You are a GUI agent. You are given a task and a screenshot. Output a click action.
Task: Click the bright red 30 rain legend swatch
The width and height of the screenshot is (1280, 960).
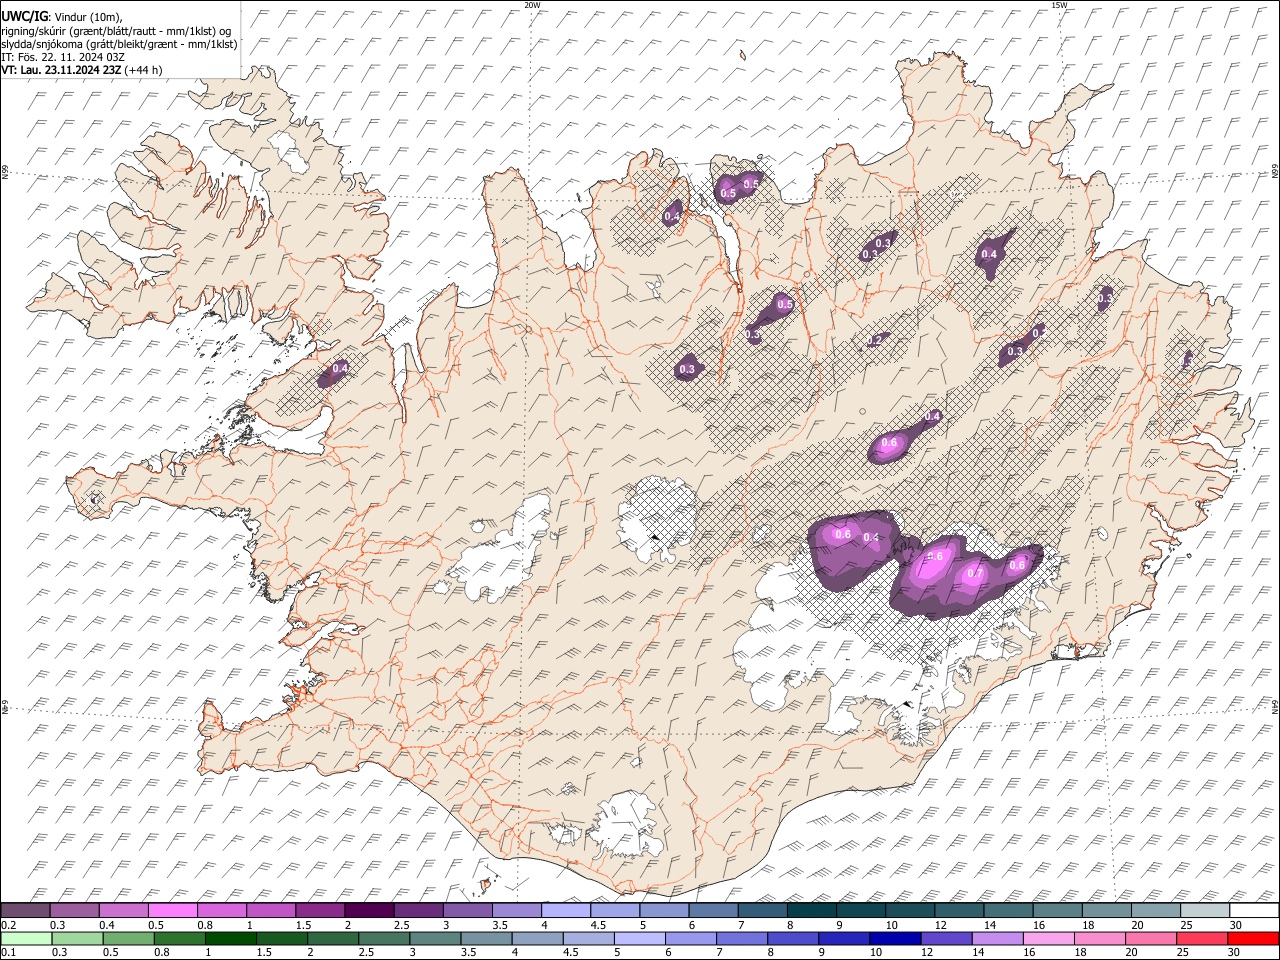(1253, 938)
